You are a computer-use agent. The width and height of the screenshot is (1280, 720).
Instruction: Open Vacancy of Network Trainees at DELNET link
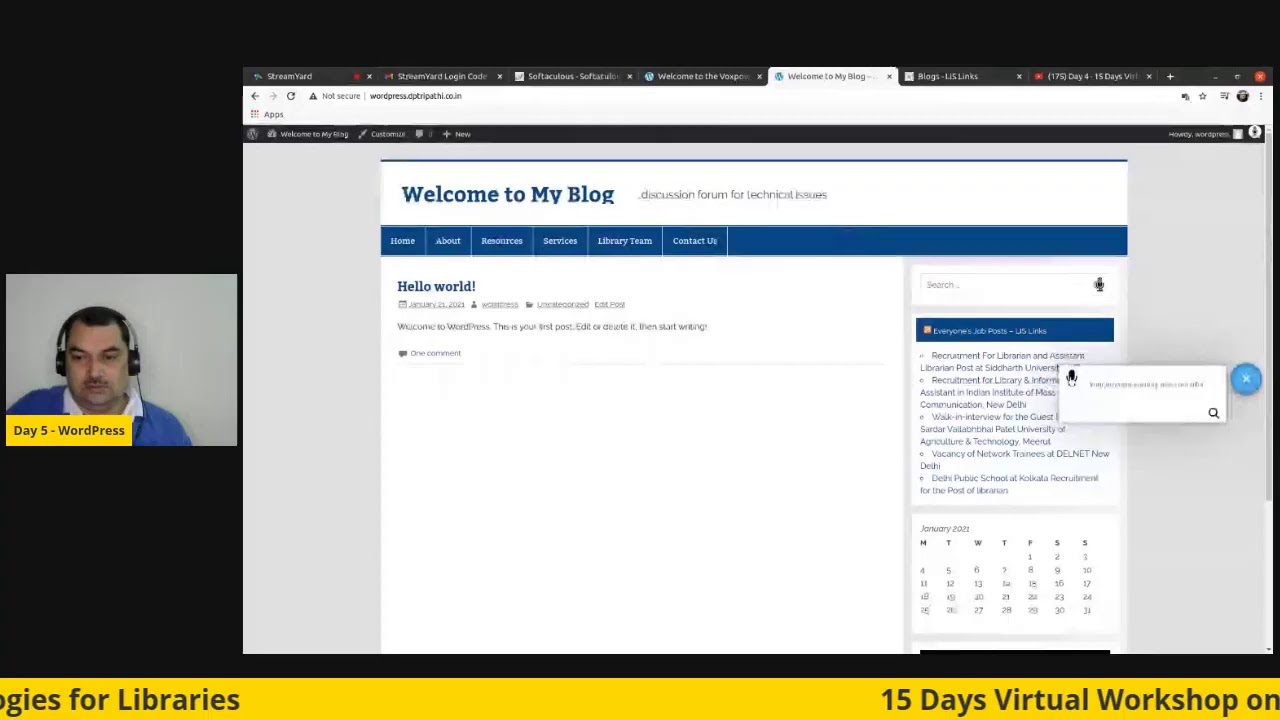[x=1014, y=460]
